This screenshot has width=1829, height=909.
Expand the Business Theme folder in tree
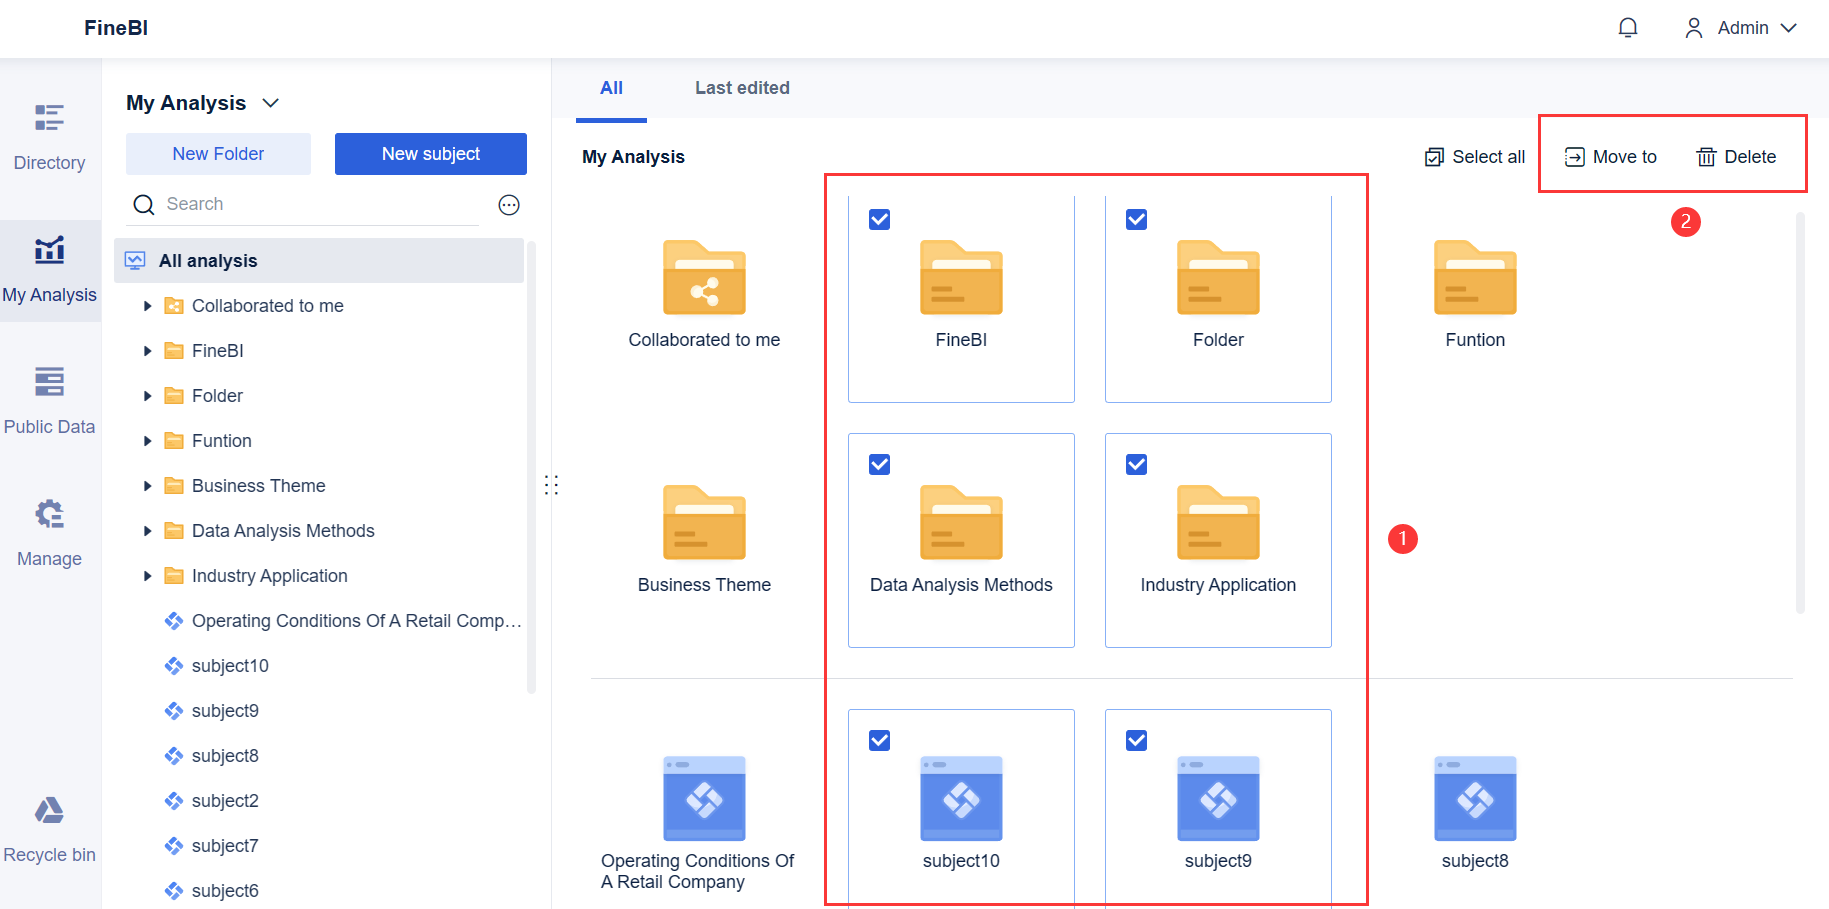click(147, 485)
